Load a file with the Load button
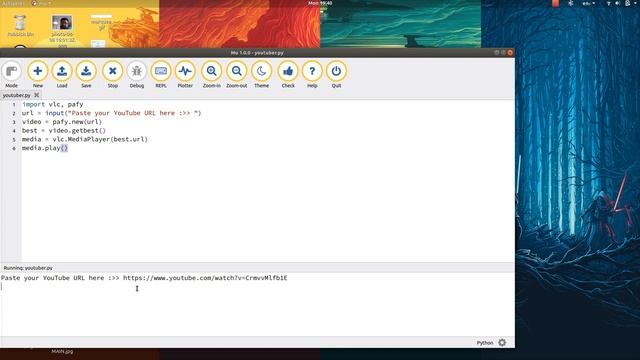The height and width of the screenshot is (360, 640). pos(62,74)
